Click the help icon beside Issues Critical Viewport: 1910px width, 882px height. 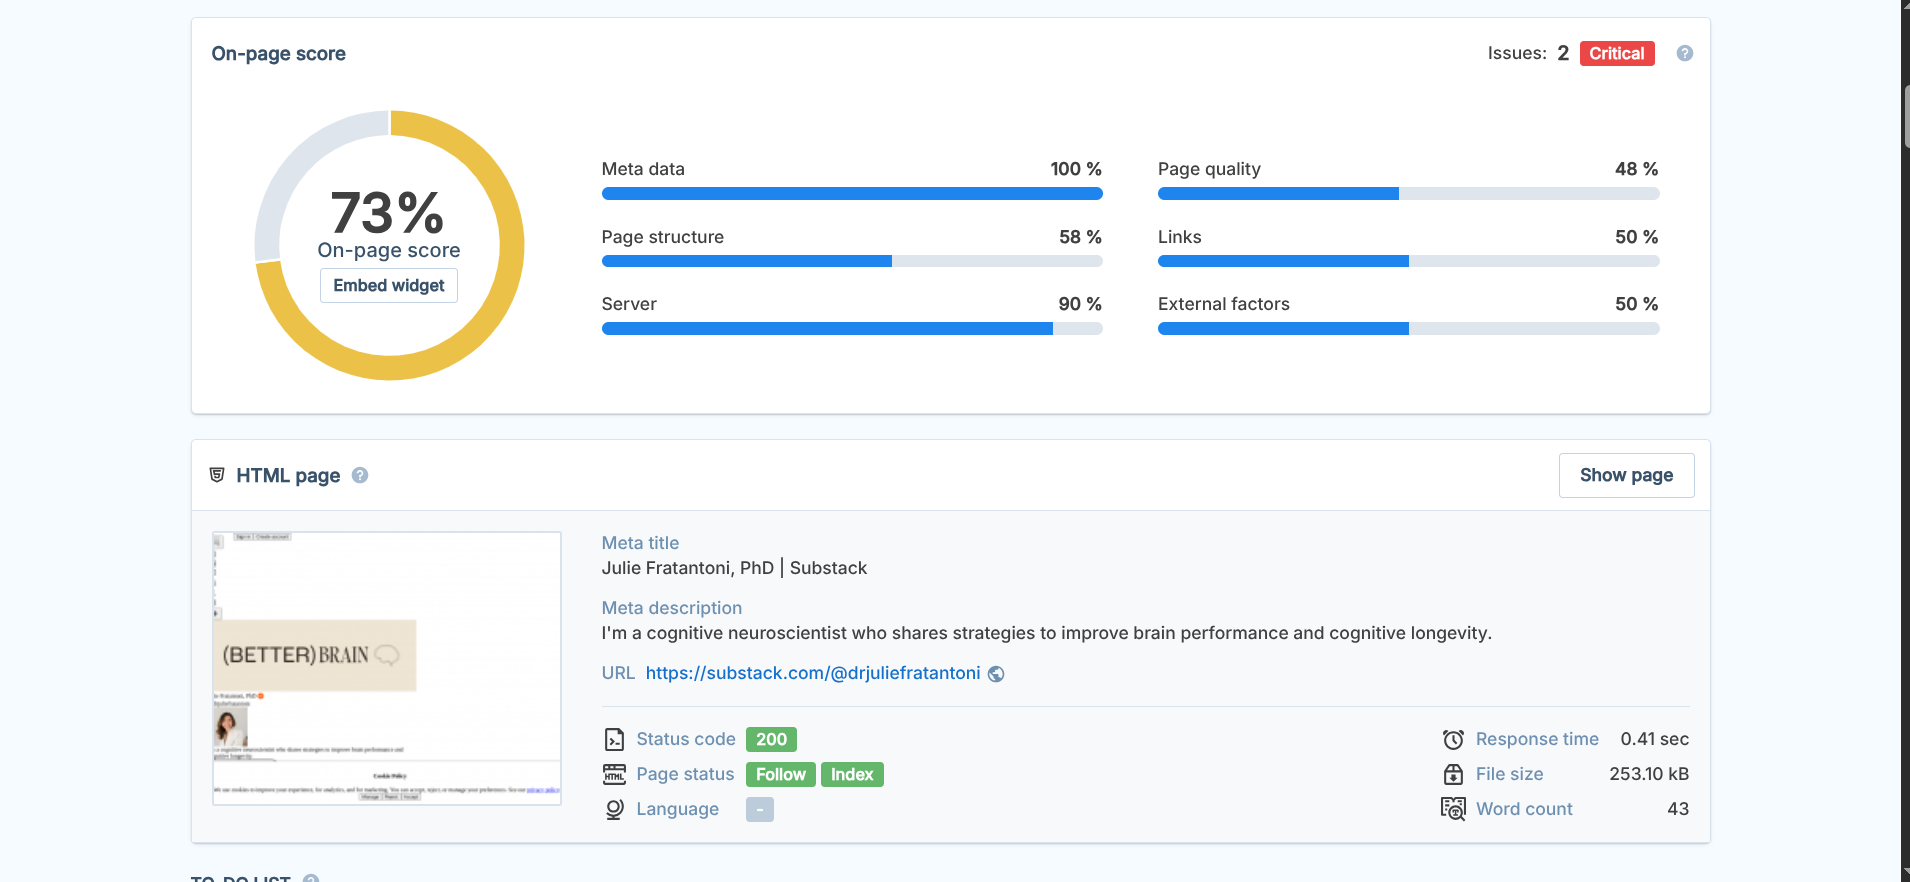click(1684, 54)
